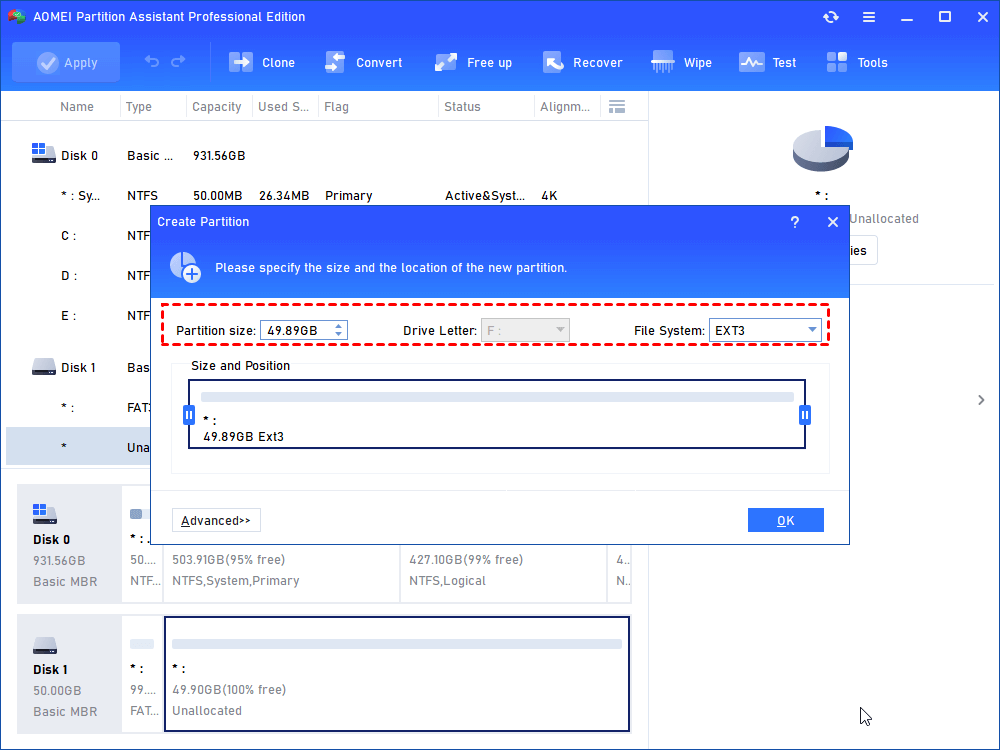
Task: Click the 49.89GB Ext3 partition block
Action: pyautogui.click(x=497, y=415)
